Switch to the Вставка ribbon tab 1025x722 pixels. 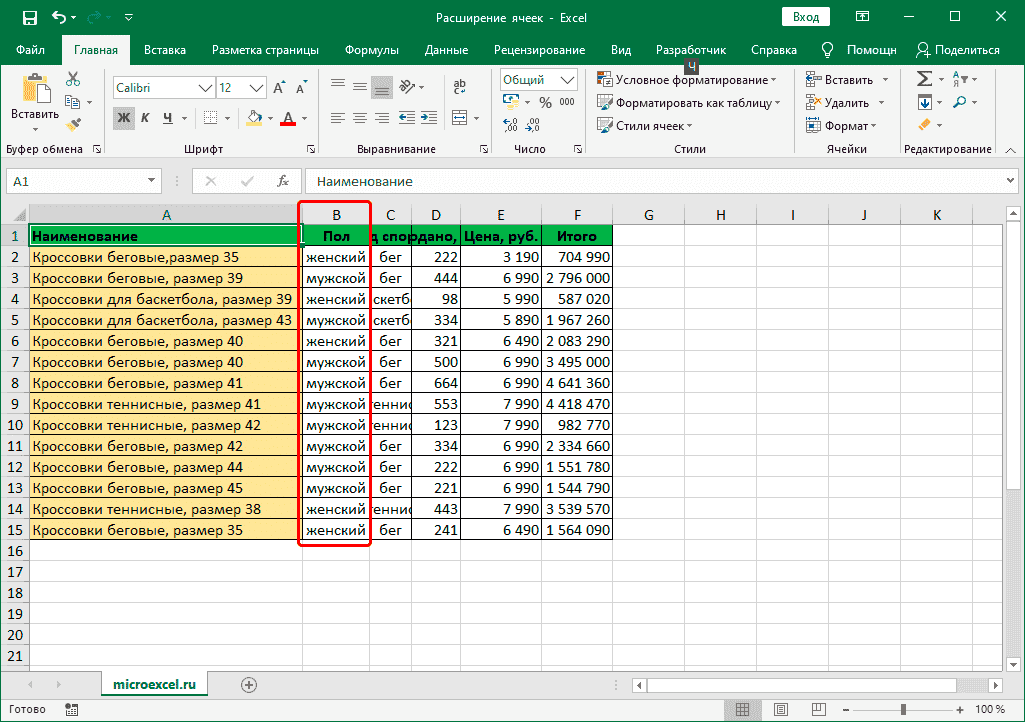coord(165,50)
